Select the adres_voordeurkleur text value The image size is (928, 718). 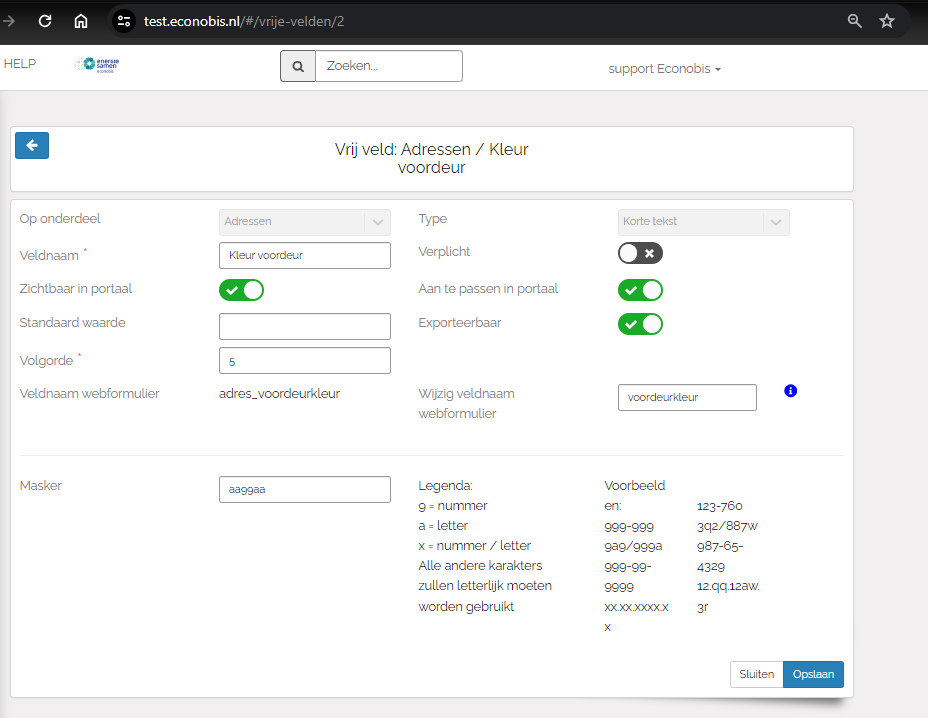pos(279,394)
